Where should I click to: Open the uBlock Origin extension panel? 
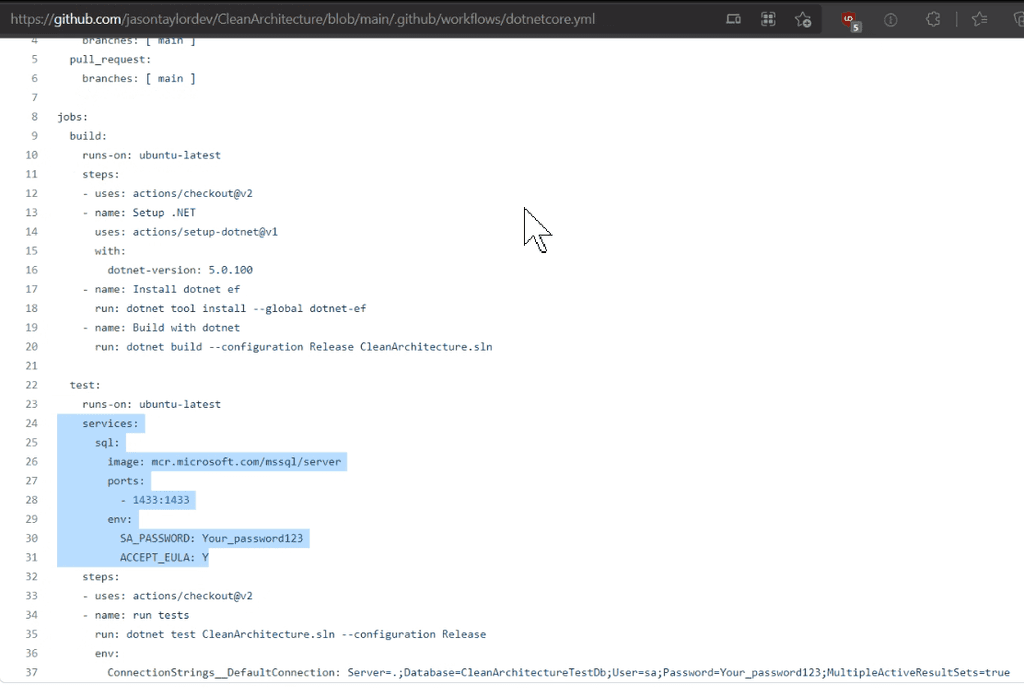click(x=848, y=17)
